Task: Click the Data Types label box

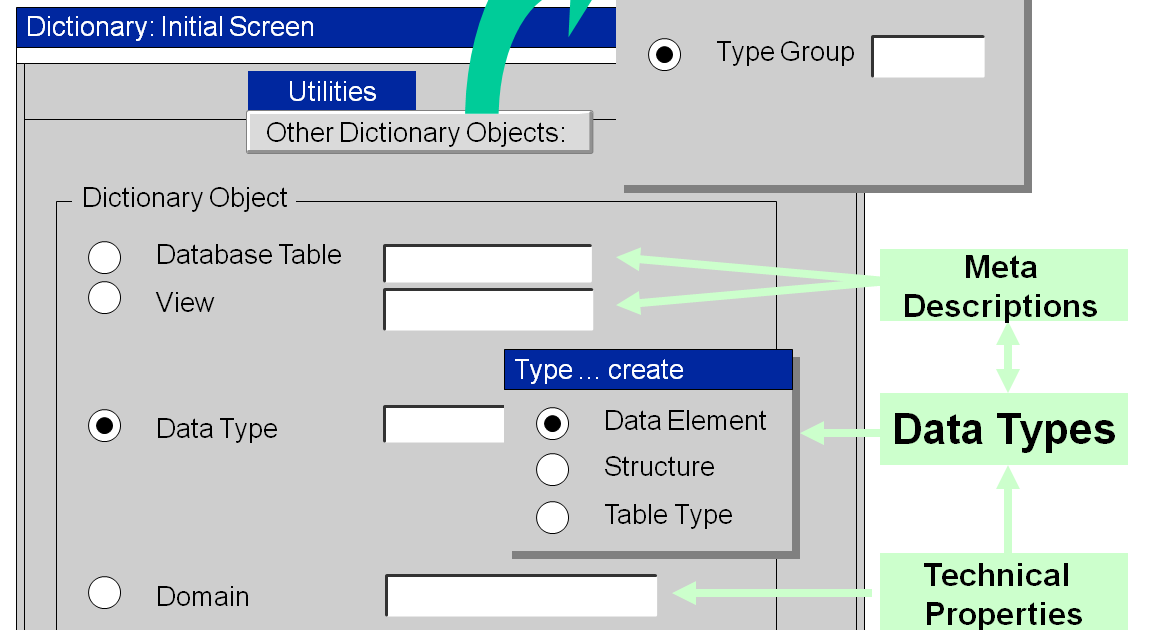Action: [1003, 429]
